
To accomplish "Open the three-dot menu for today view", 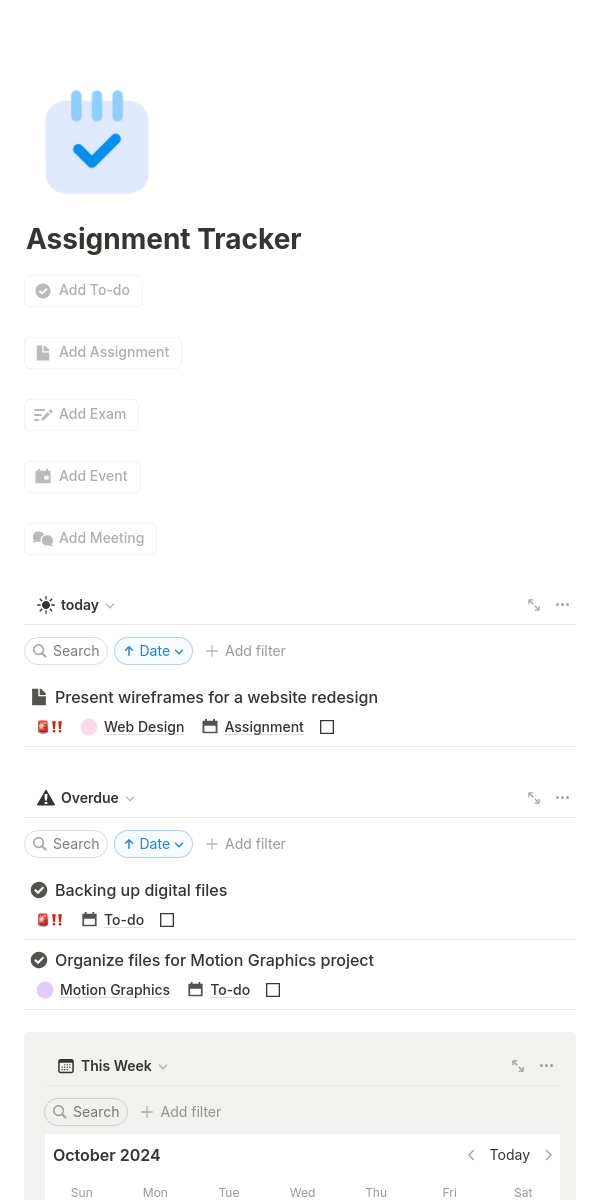I will 562,605.
